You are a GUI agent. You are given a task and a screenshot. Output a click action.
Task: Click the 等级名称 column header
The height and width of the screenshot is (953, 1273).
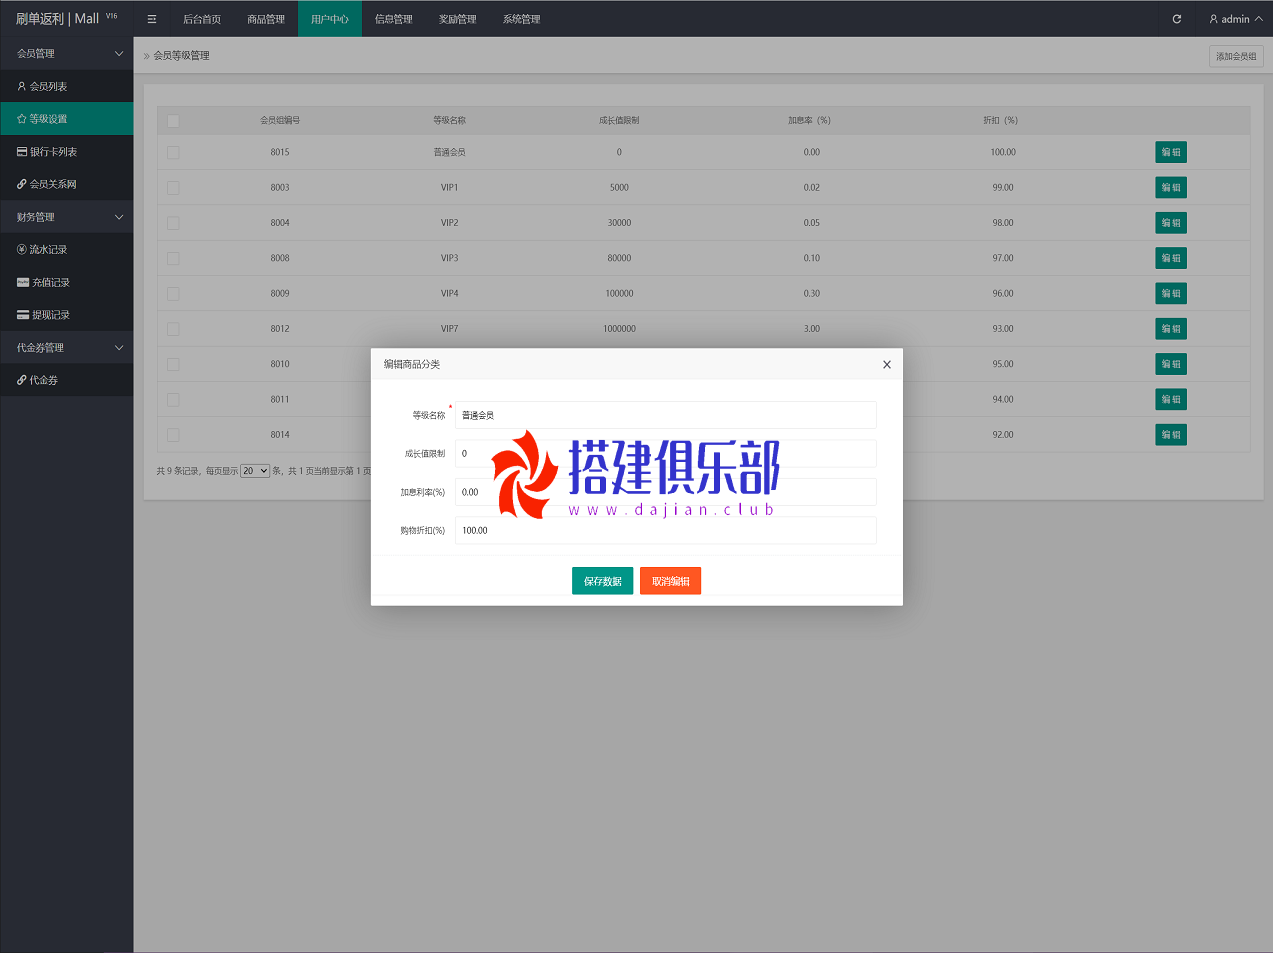point(450,121)
